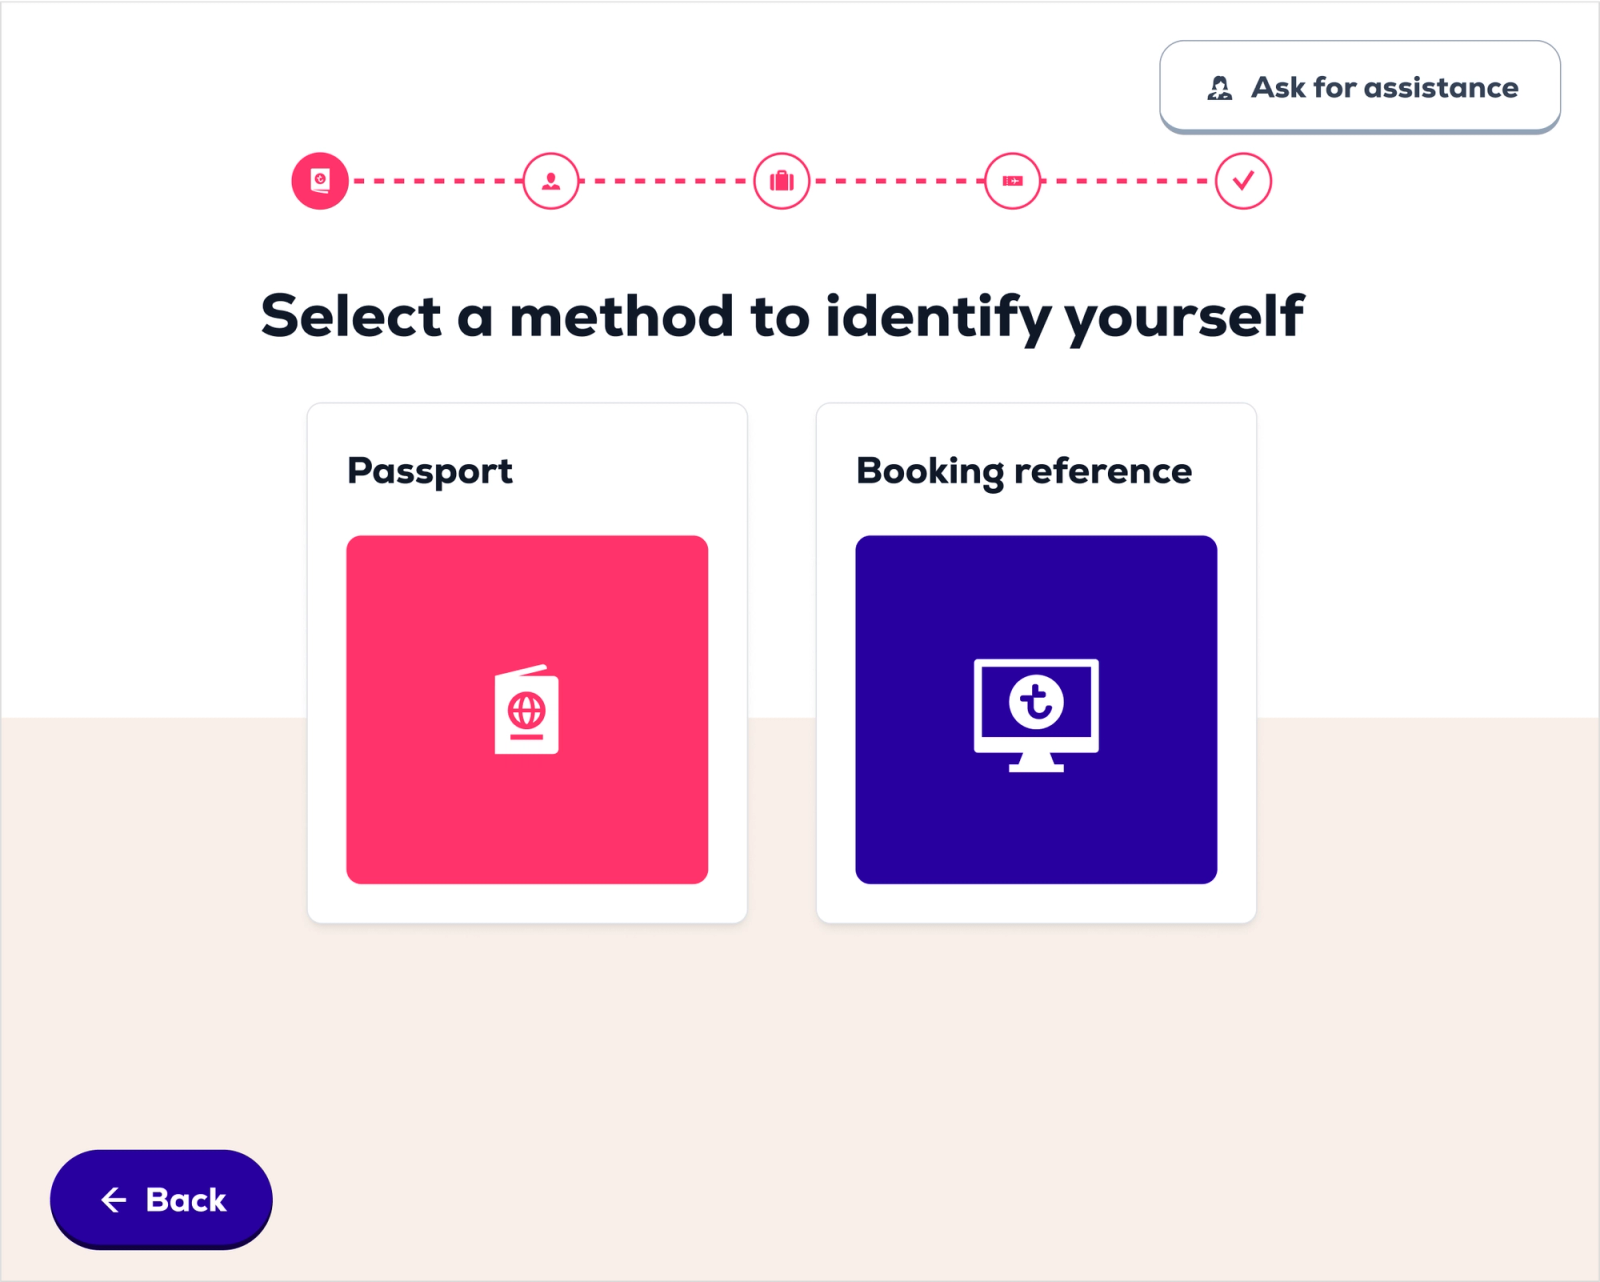Click the assistance agent icon

coord(1218,88)
